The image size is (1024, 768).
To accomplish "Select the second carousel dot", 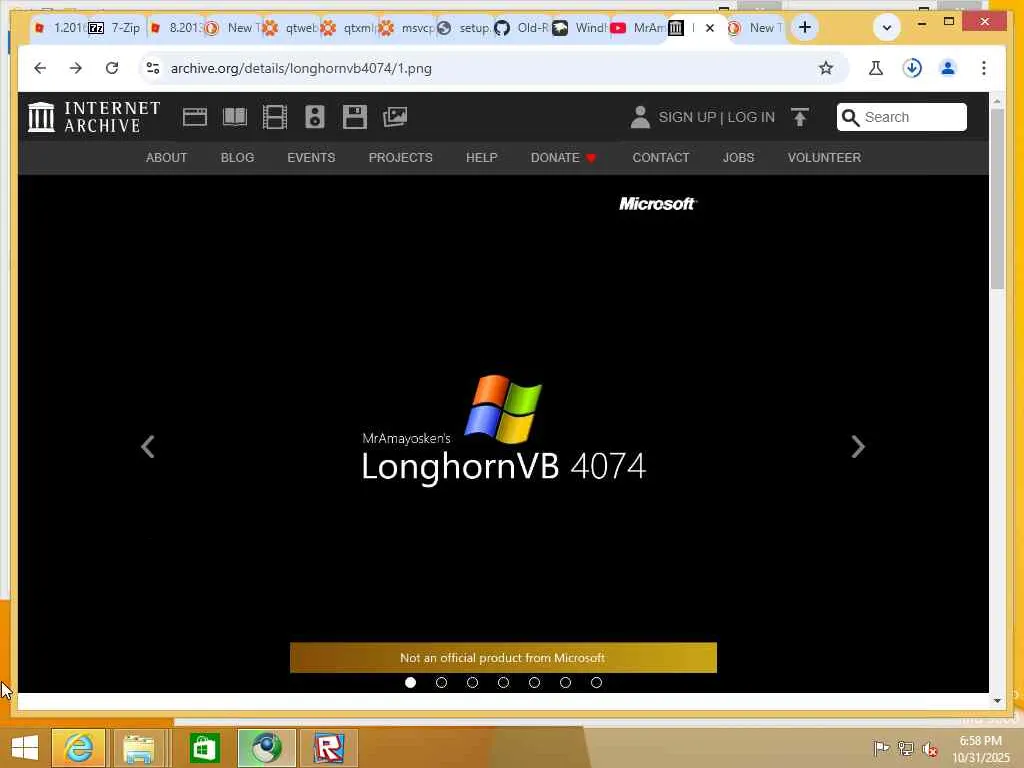I will coord(441,682).
